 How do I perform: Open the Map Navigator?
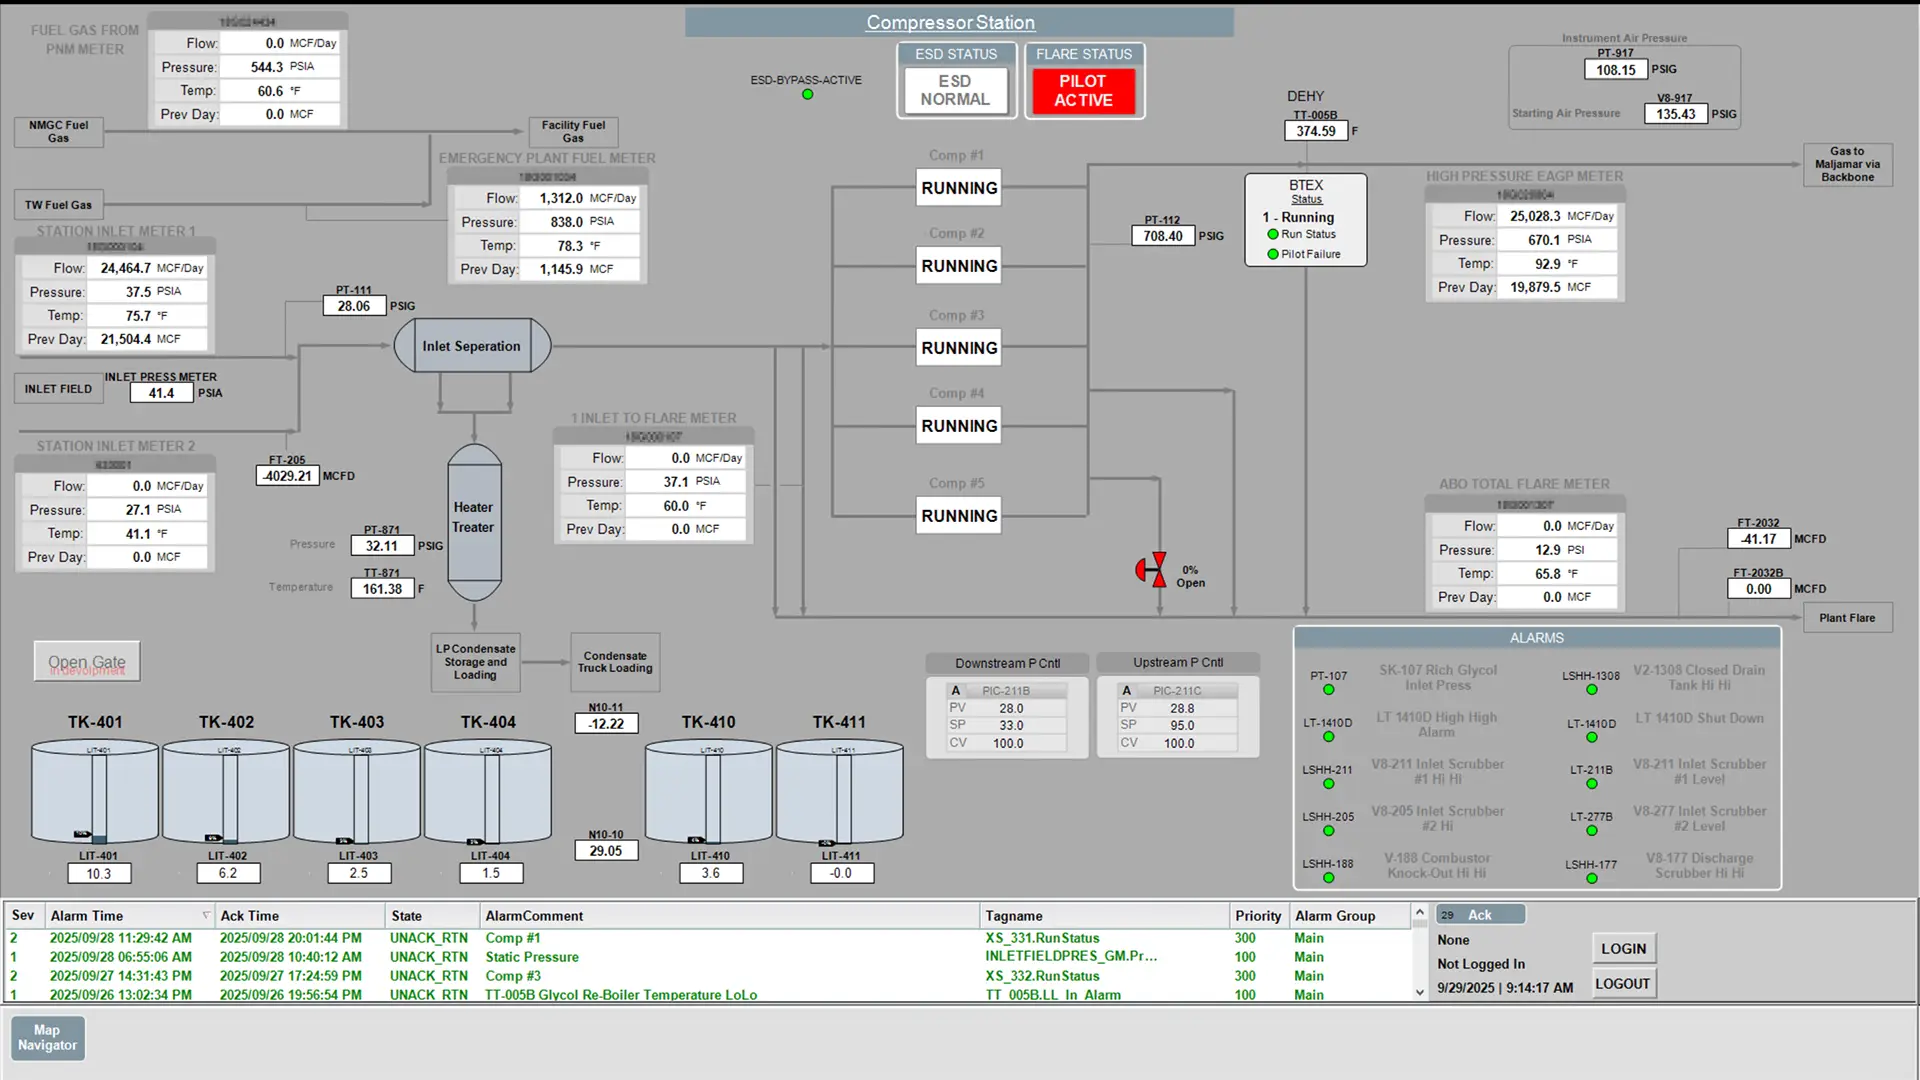point(47,1037)
